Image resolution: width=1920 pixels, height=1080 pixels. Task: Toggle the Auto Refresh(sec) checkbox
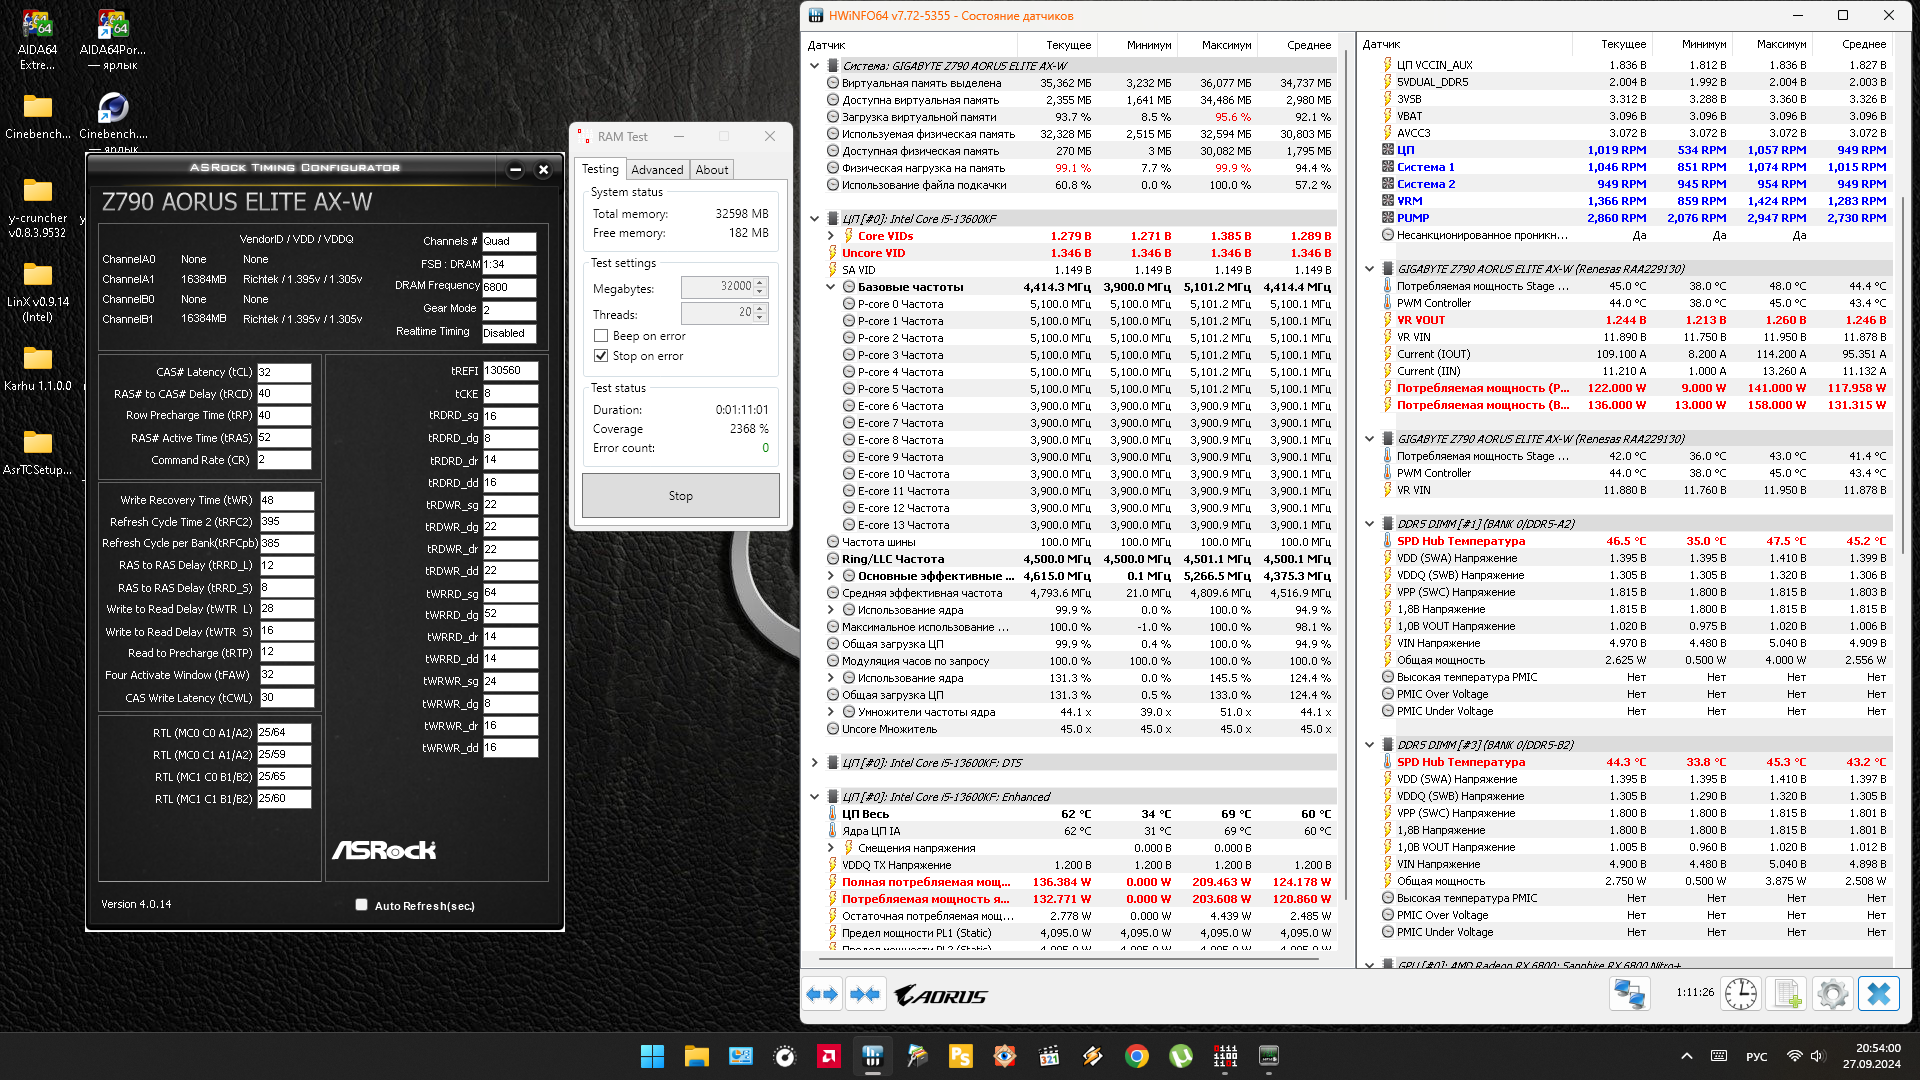[361, 905]
